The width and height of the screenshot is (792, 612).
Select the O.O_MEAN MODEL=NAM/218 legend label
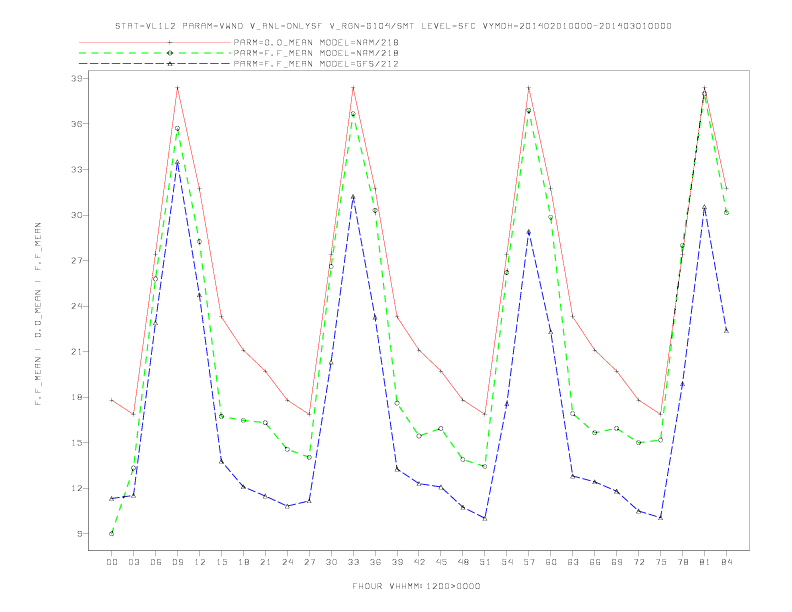(316, 42)
